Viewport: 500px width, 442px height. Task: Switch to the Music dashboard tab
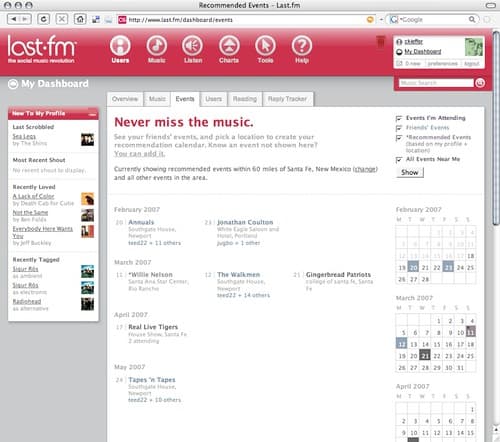pos(157,99)
